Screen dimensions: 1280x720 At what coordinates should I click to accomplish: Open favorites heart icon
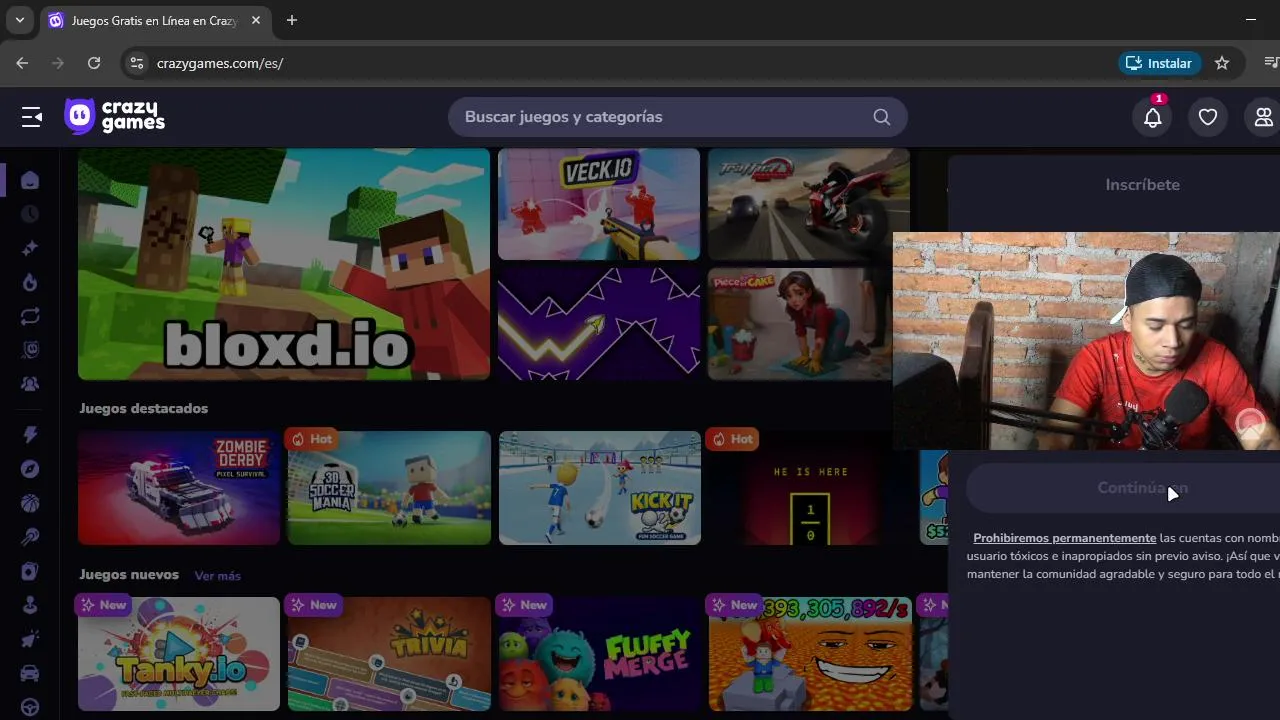(x=1208, y=117)
